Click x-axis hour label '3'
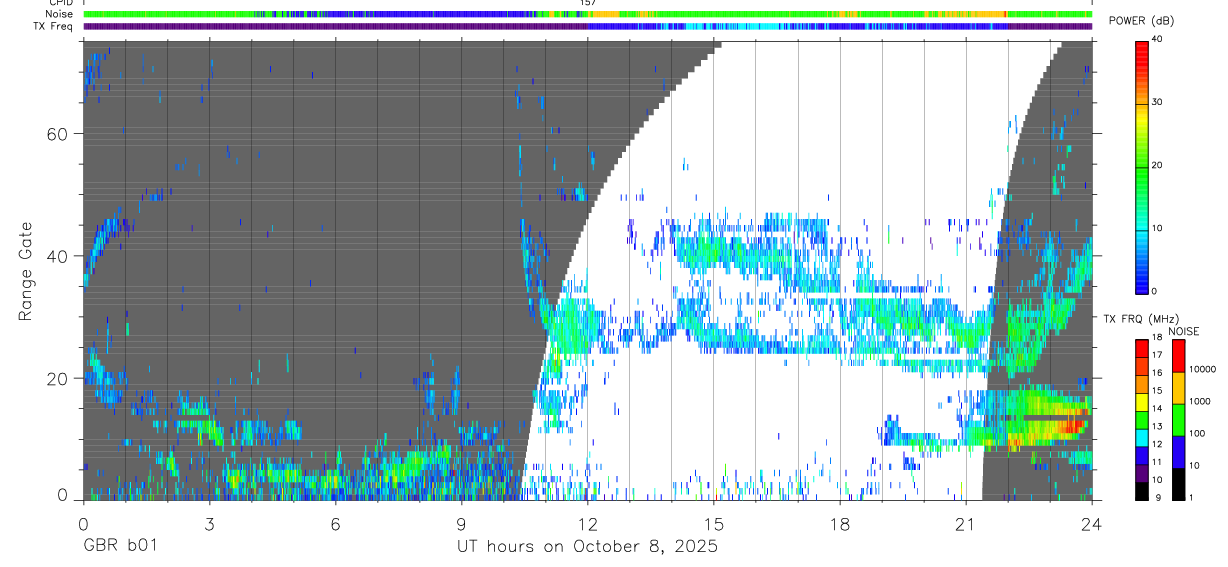 click(209, 524)
